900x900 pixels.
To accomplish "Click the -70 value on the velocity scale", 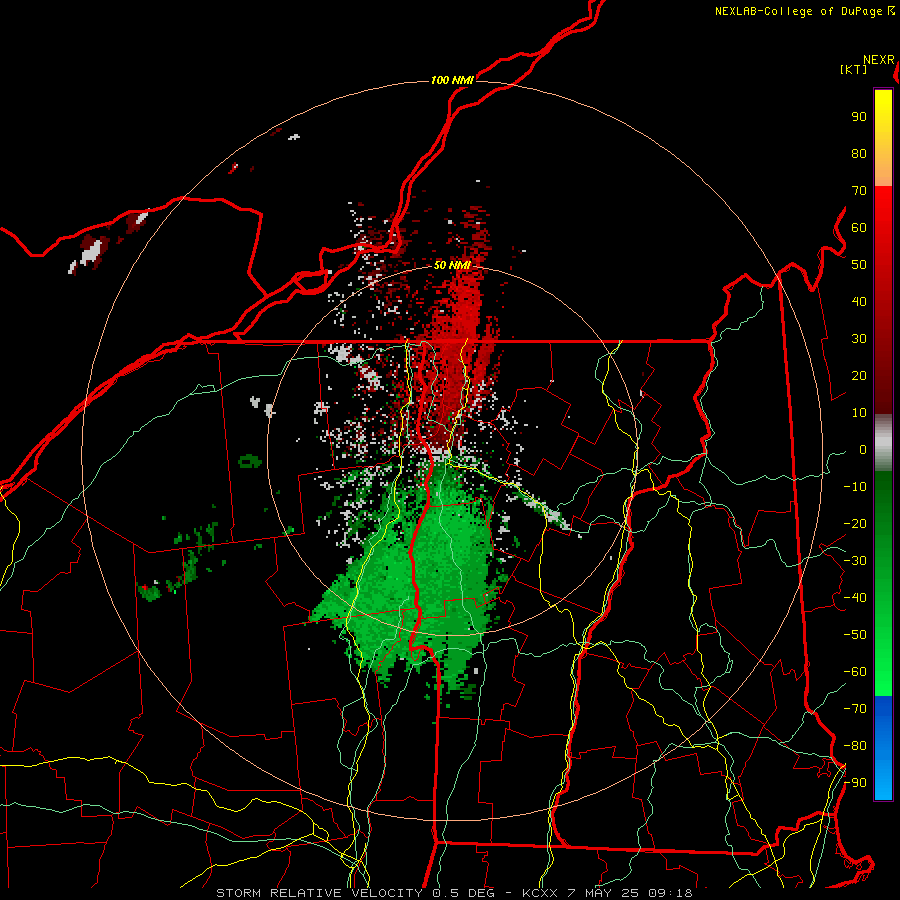I will (855, 709).
